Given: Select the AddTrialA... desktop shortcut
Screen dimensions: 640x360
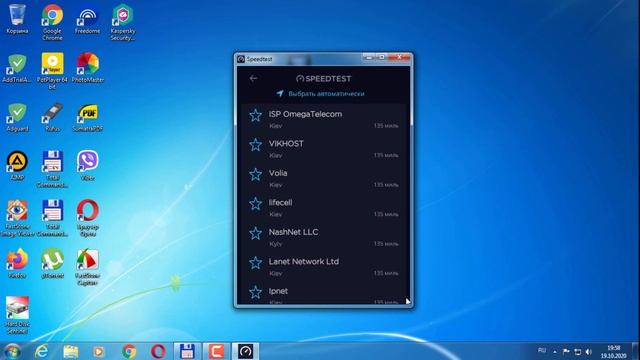Looking at the screenshot, I should coord(17,68).
